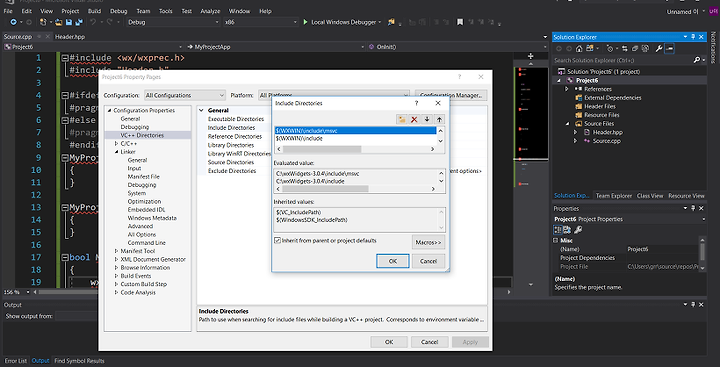Click Save All icon in main toolbar
720x367 pixels.
79,22
